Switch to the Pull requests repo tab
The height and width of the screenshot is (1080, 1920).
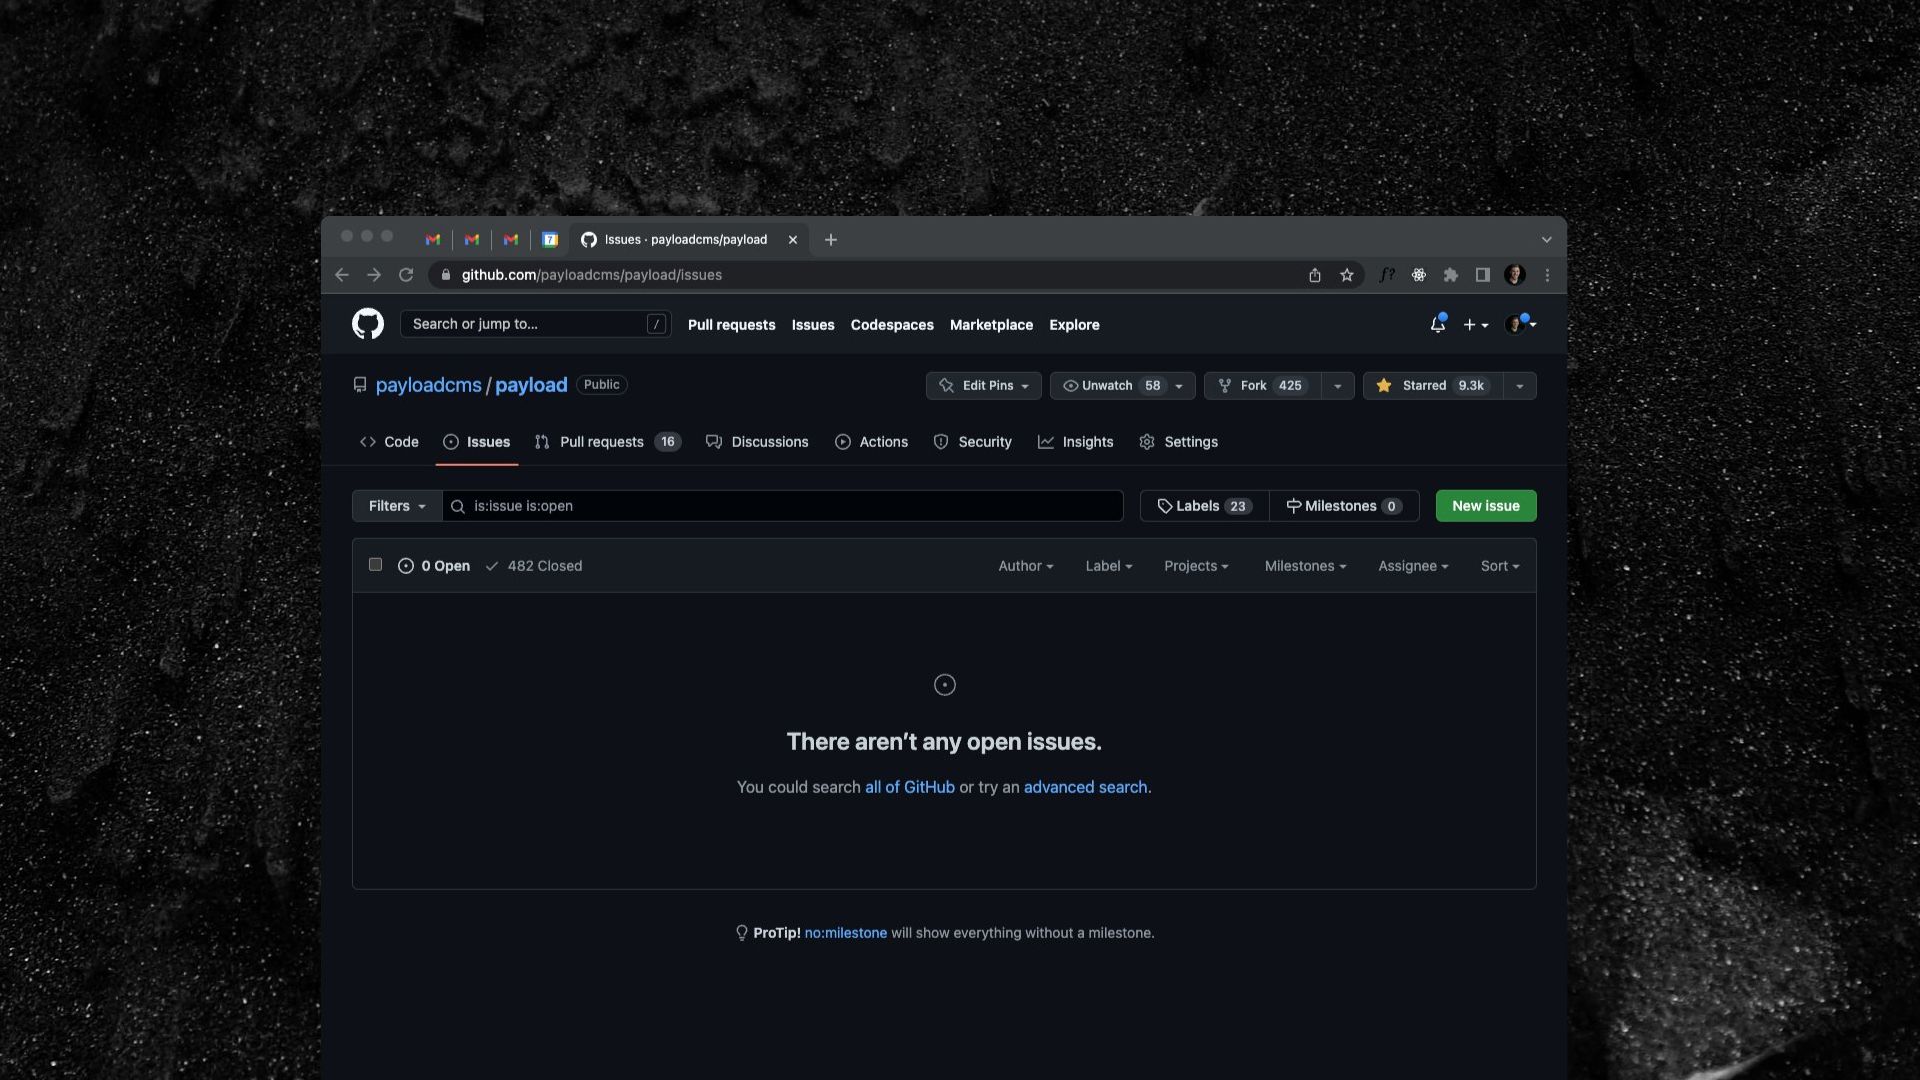[x=602, y=442]
